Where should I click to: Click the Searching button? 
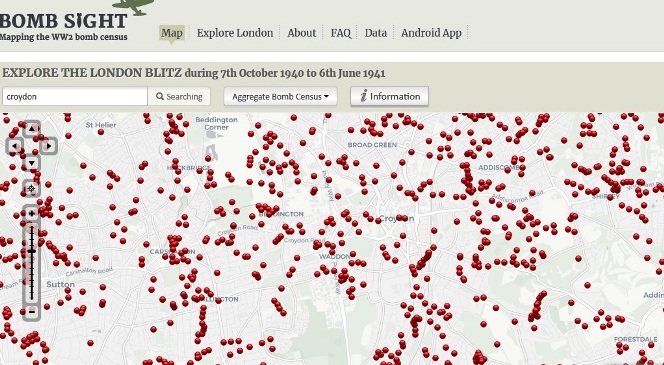[x=179, y=97]
